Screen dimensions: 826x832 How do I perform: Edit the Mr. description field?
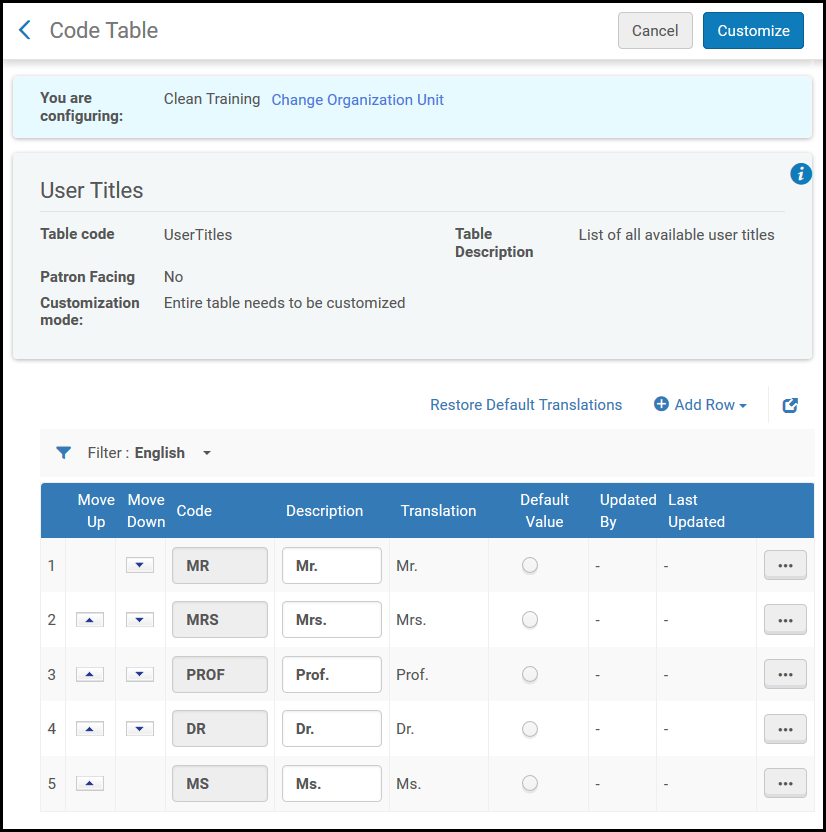332,566
